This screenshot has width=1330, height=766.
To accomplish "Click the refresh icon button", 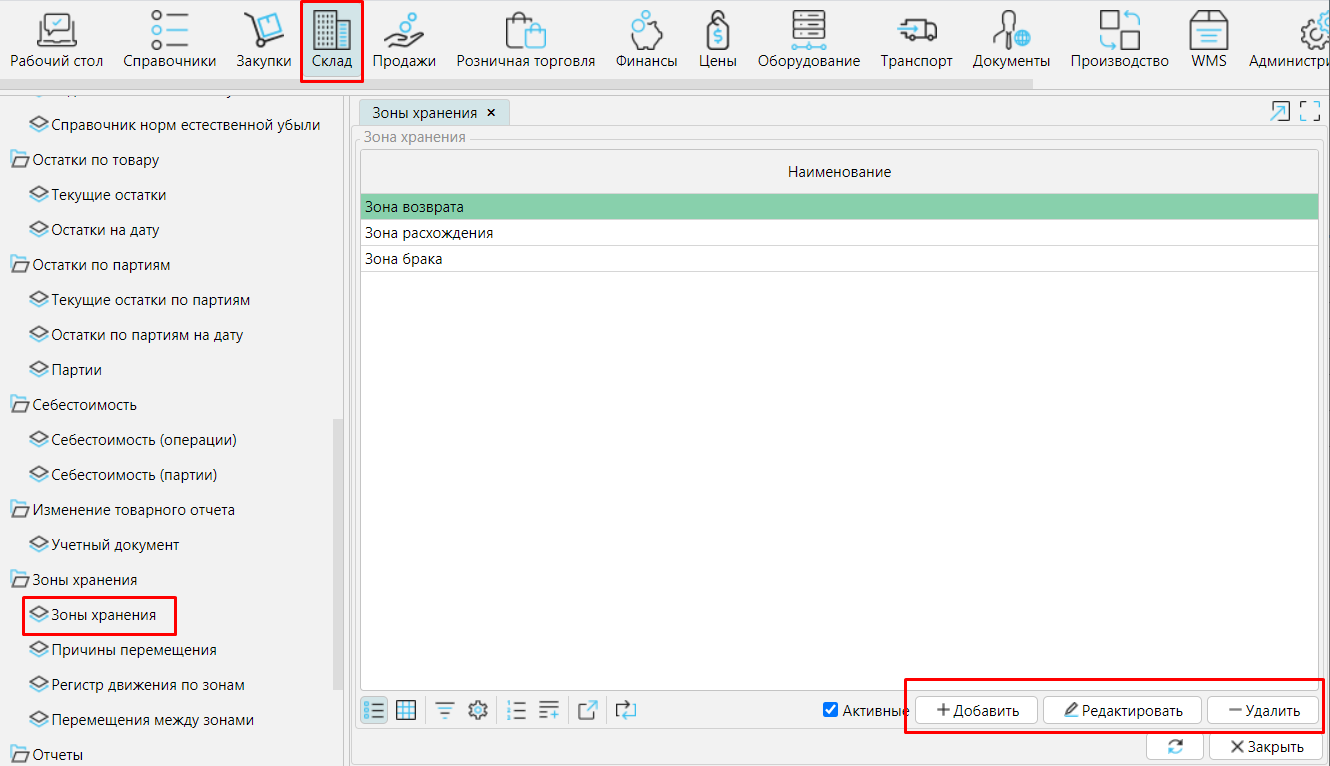I will [1175, 746].
